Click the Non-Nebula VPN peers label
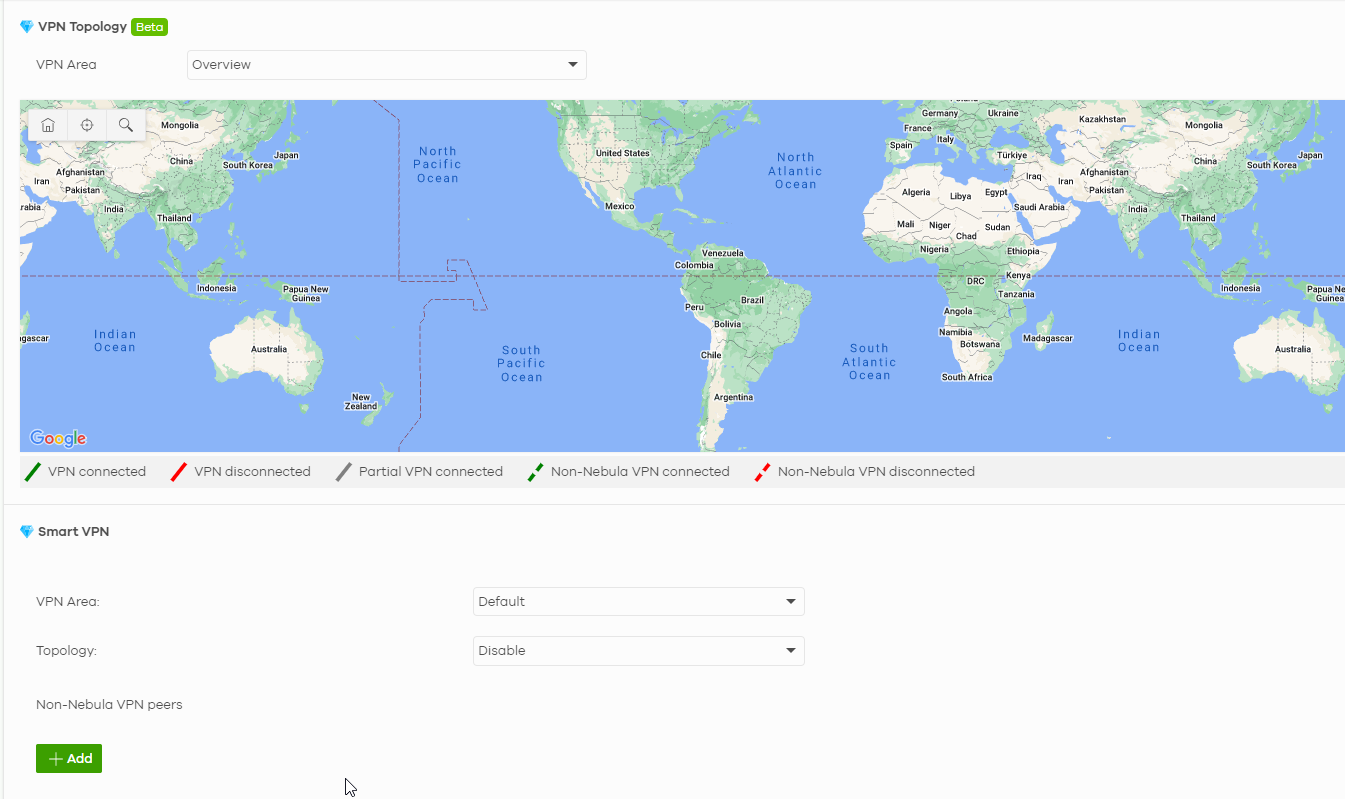Viewport: 1345px width, 799px height. (x=109, y=705)
